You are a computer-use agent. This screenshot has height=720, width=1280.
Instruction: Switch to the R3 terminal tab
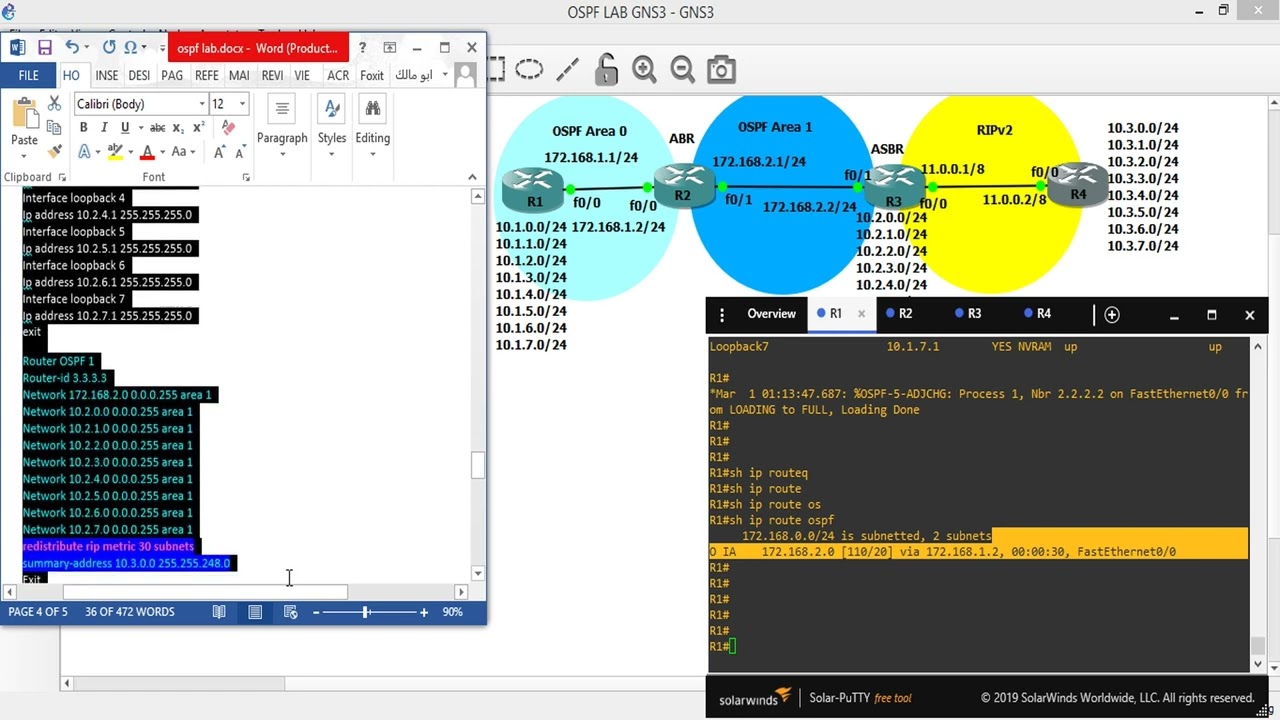point(967,314)
